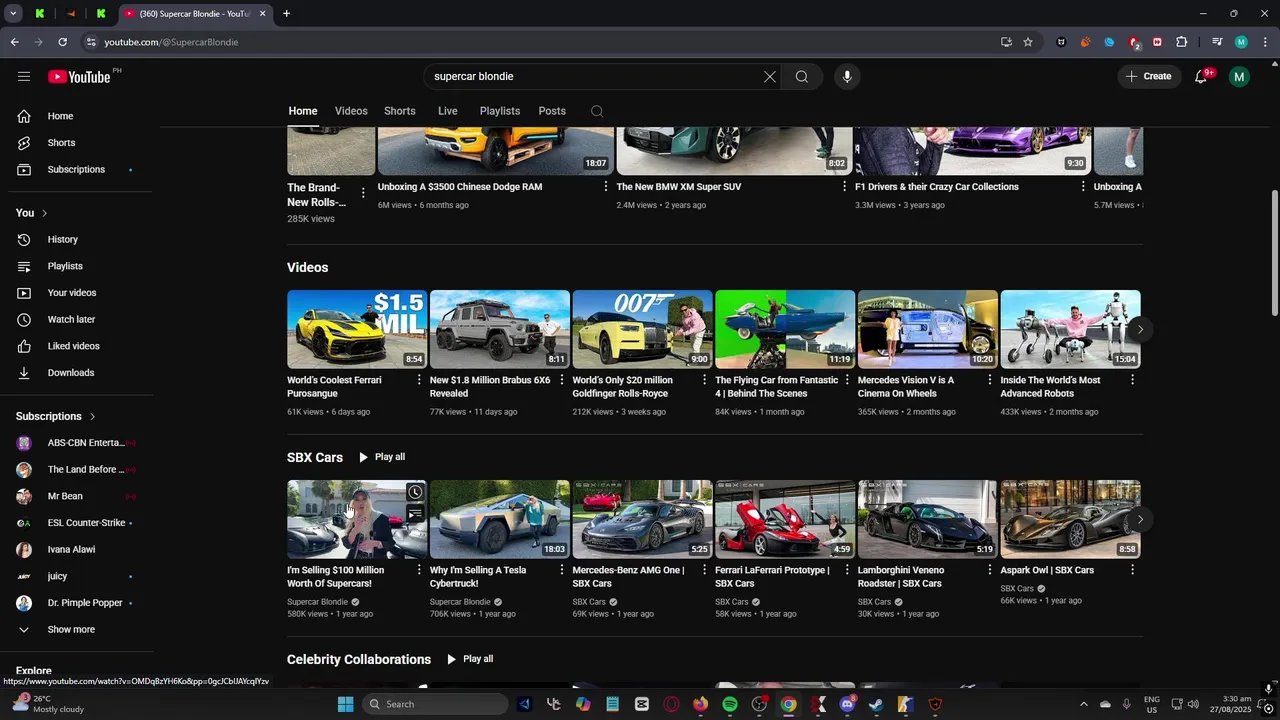Image resolution: width=1280 pixels, height=720 pixels.
Task: Open the YouTube hamburger guide menu
Action: pos(24,76)
